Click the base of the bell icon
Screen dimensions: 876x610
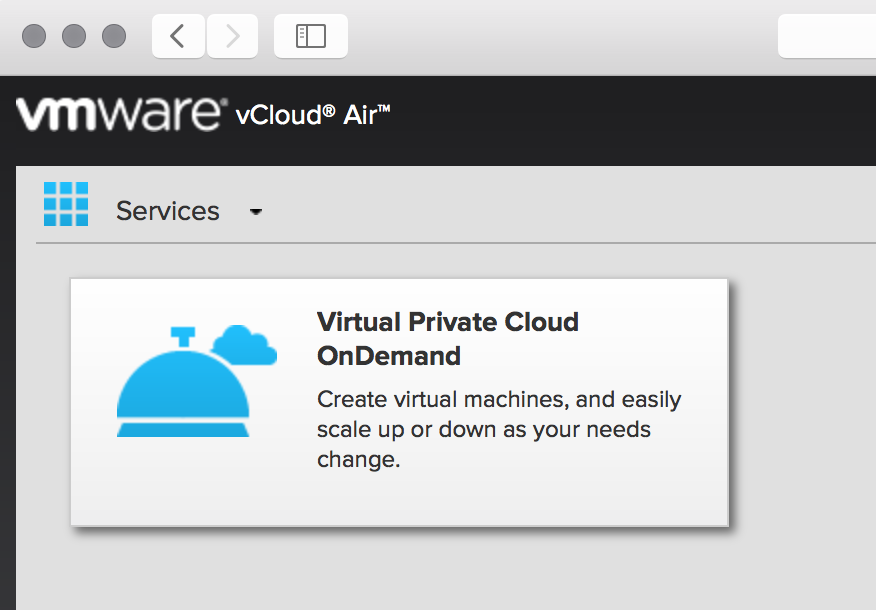click(182, 429)
